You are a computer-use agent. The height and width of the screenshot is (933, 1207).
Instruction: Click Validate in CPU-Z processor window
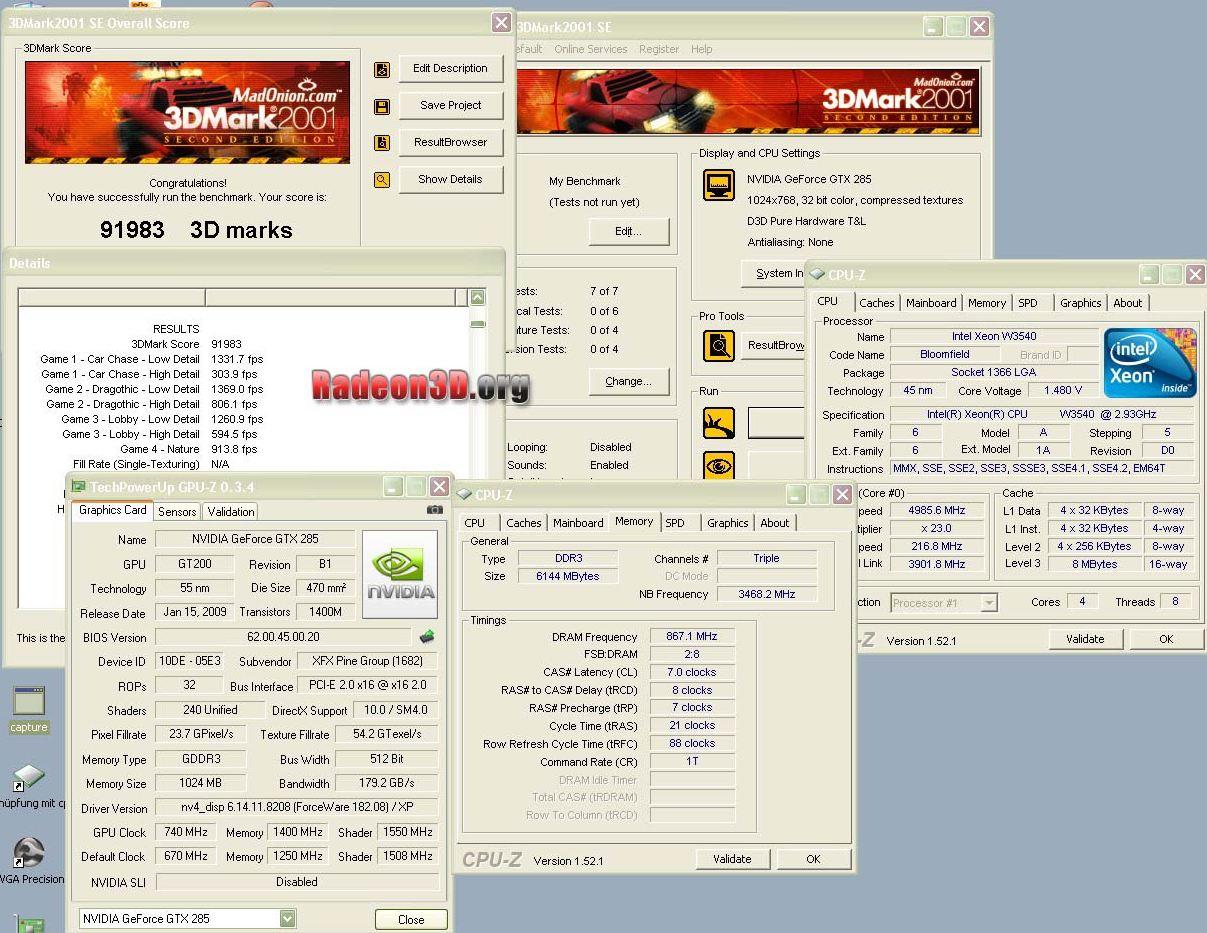point(1085,639)
